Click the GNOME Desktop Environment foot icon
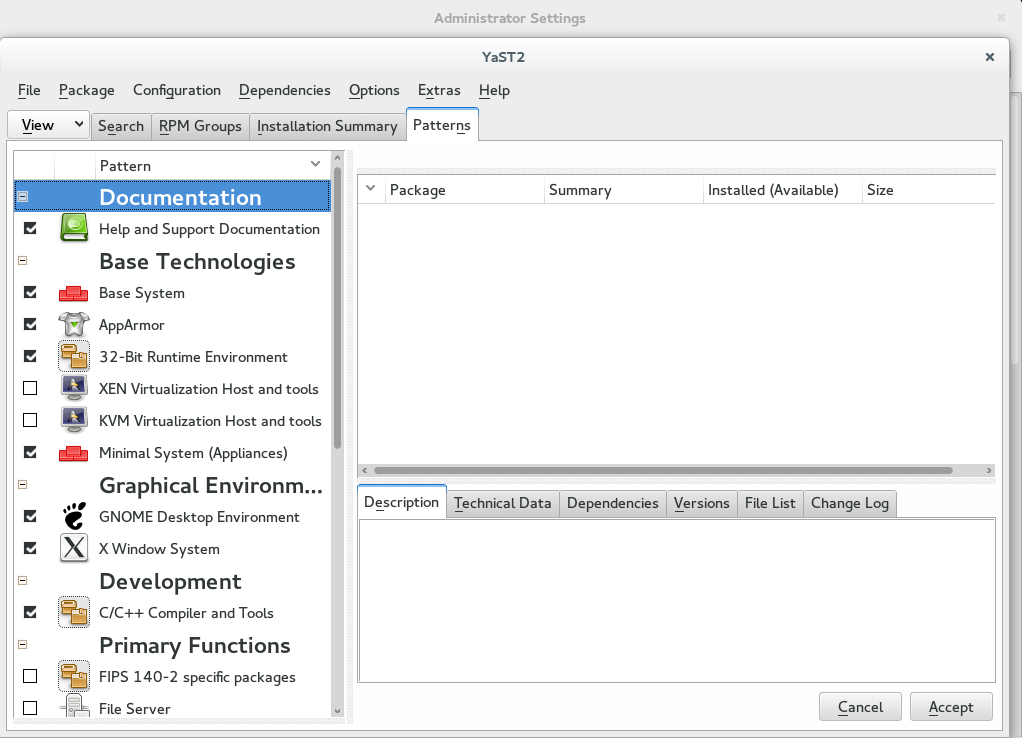1022x738 pixels. pos(73,516)
